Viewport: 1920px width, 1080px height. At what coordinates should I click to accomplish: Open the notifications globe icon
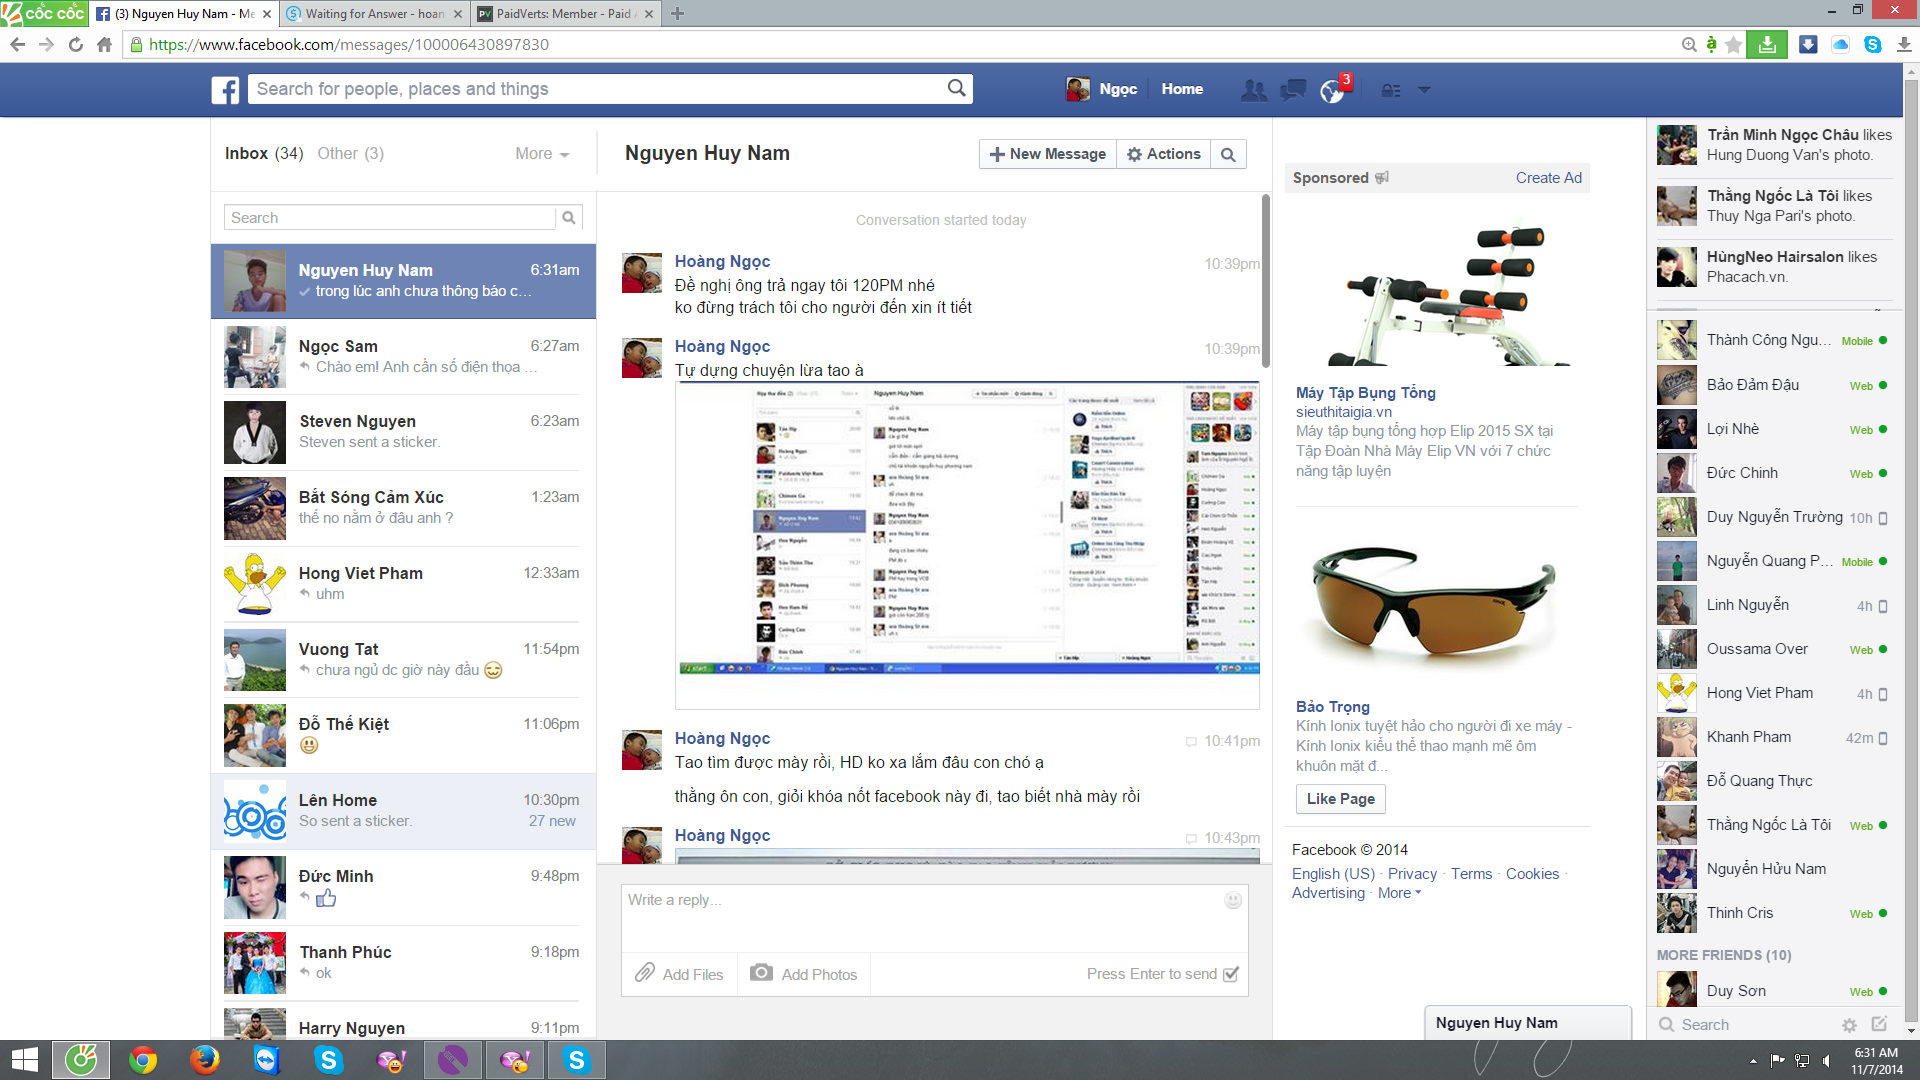click(1332, 91)
